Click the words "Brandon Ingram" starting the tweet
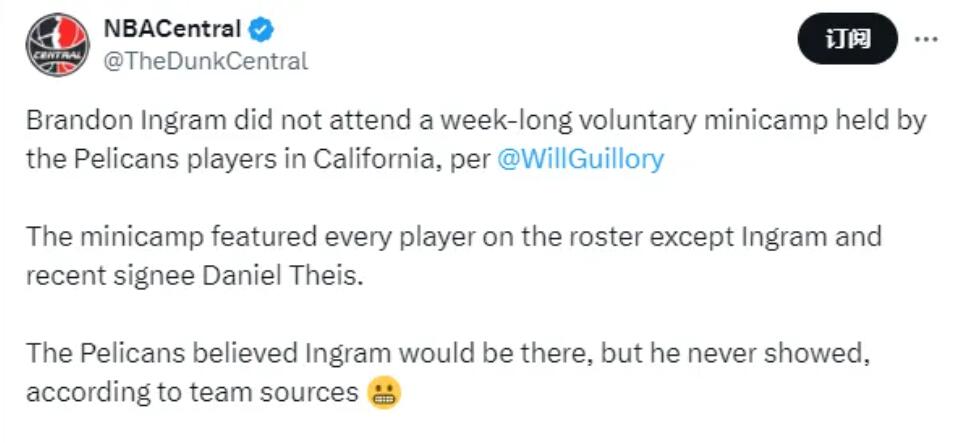Image resolution: width=956 pixels, height=443 pixels. [127, 122]
